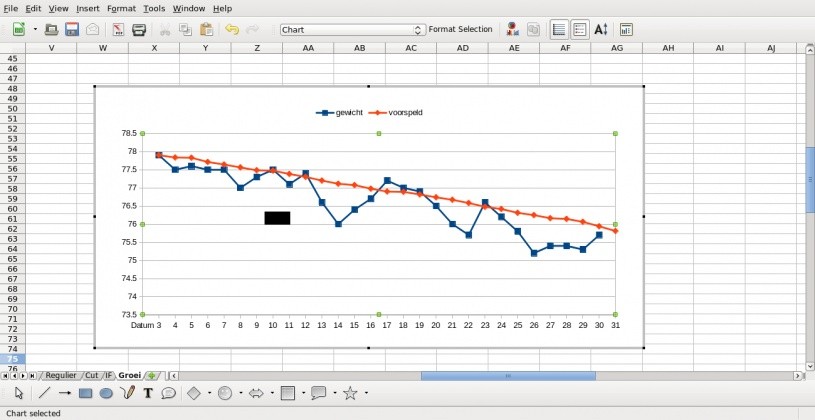Viewport: 815px width, 420px height.
Task: Select the Callouts speech bubble tool
Action: pyautogui.click(x=169, y=393)
